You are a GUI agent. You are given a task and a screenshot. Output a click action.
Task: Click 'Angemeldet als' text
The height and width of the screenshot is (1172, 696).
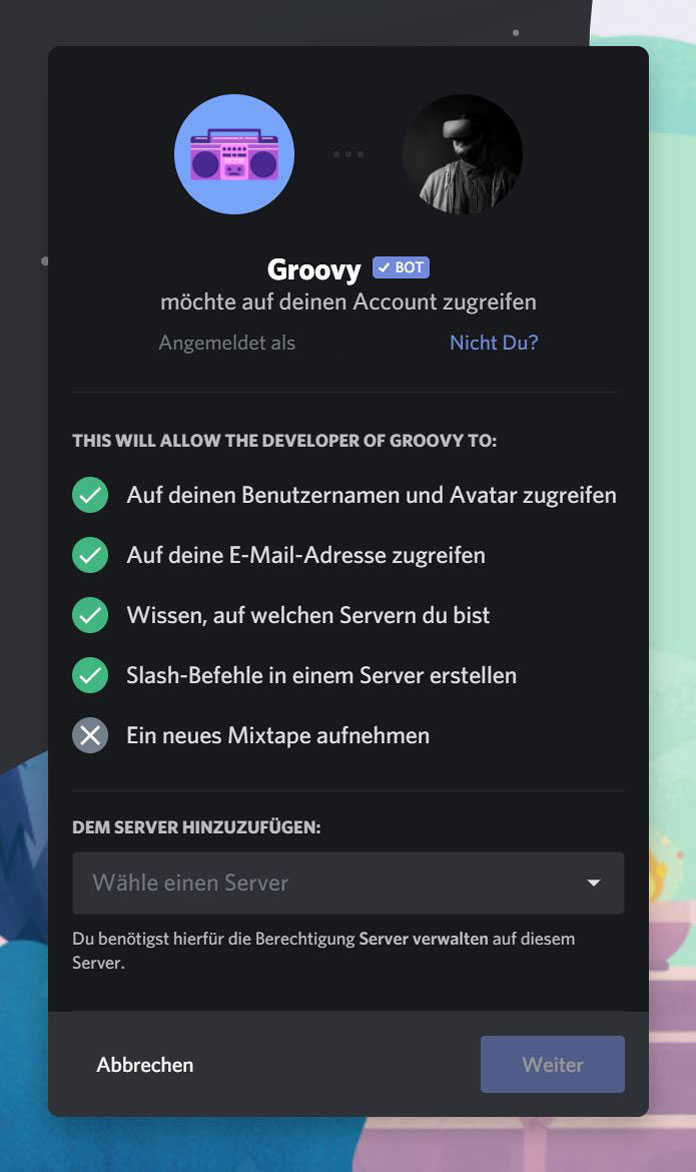pos(227,342)
